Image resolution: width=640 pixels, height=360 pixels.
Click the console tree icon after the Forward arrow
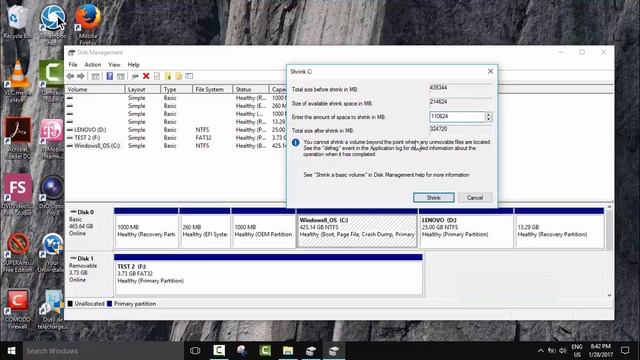[x=96, y=76]
